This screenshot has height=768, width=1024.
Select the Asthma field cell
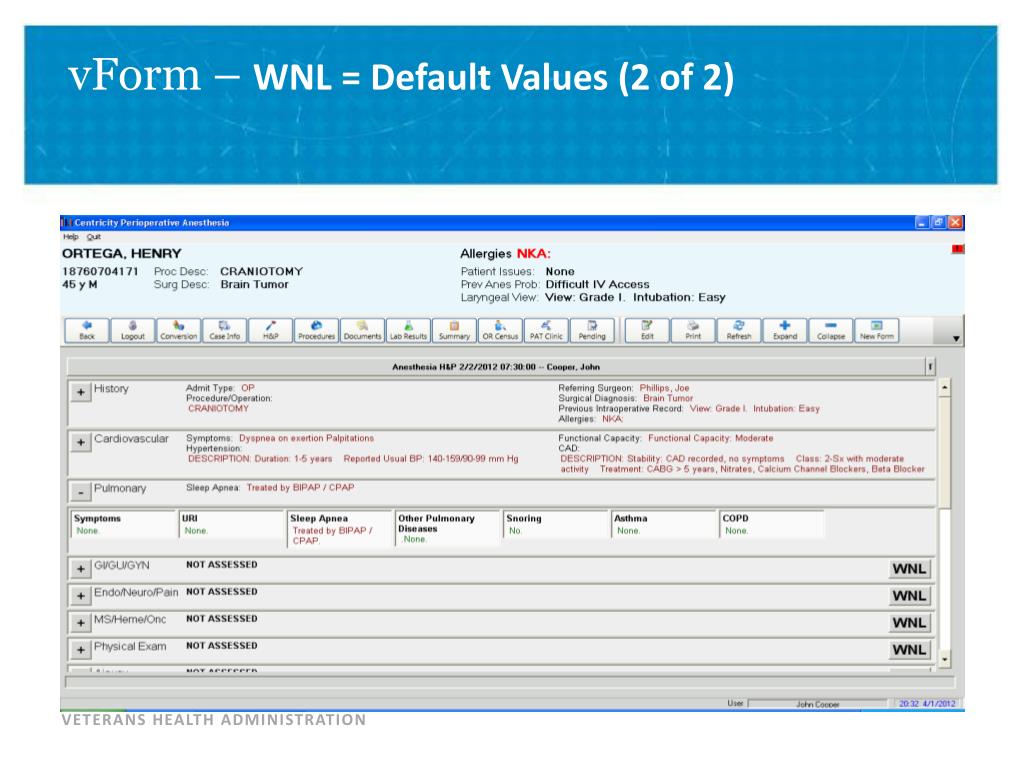pyautogui.click(x=663, y=524)
